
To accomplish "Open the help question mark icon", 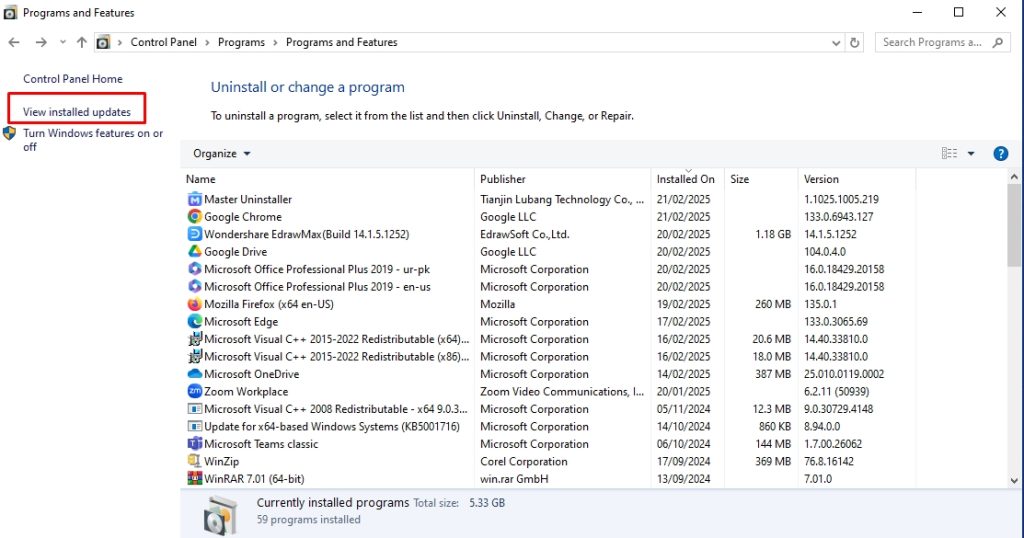I will tap(1000, 153).
